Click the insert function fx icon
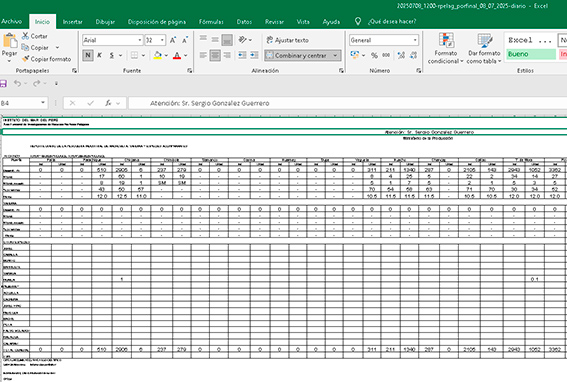Image resolution: width=567 pixels, height=382 pixels. pyautogui.click(x=108, y=103)
